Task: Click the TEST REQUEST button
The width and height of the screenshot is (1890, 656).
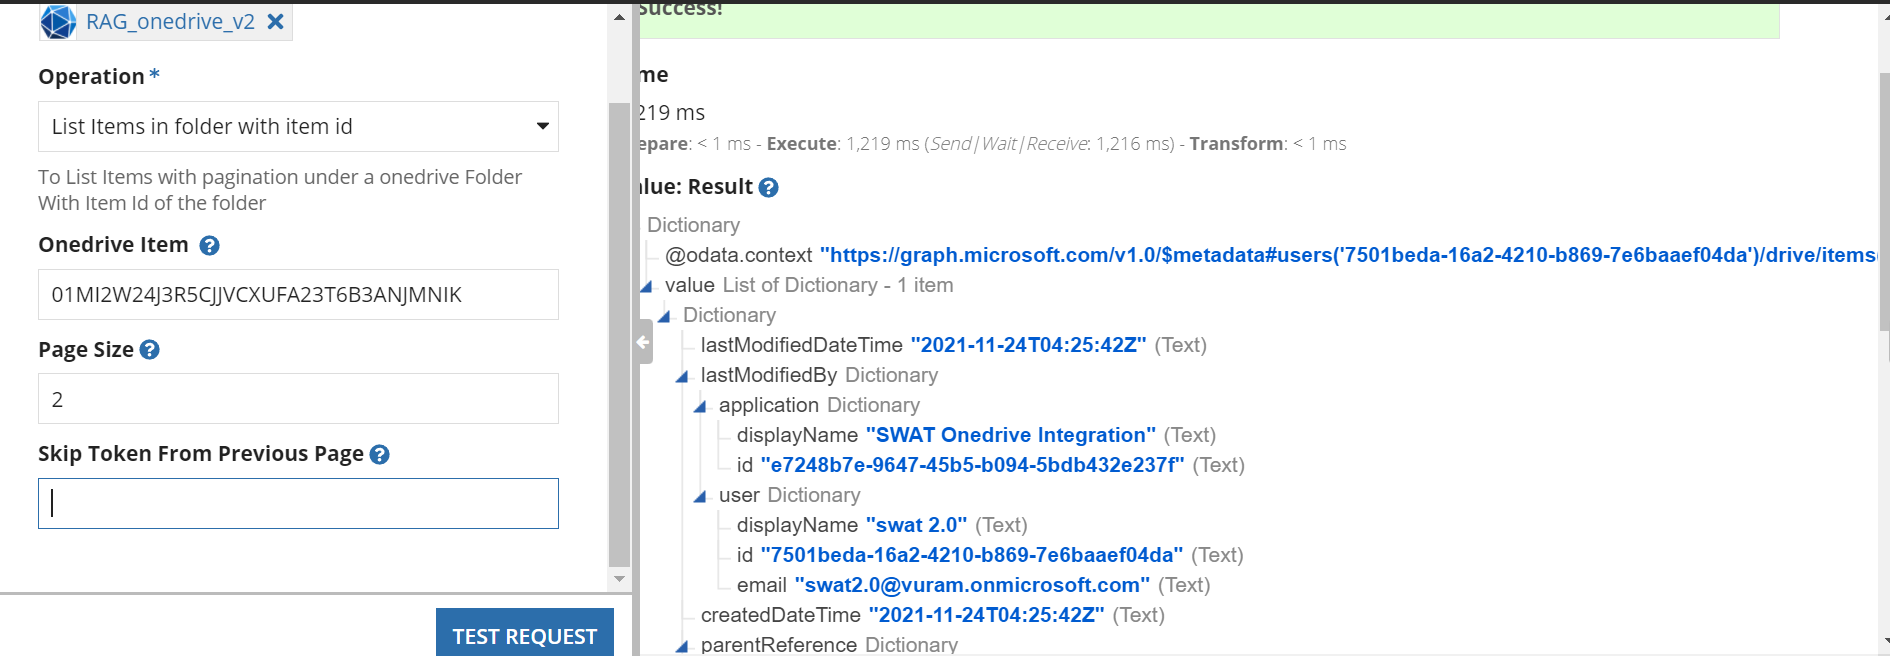Action: 525,634
